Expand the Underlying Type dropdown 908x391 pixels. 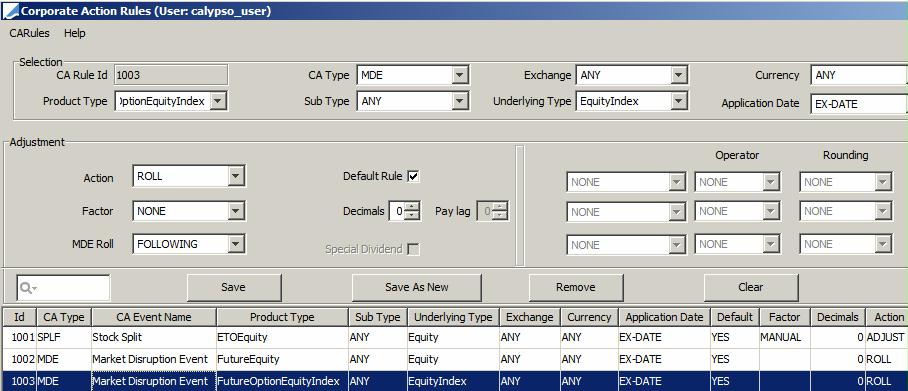tap(679, 101)
